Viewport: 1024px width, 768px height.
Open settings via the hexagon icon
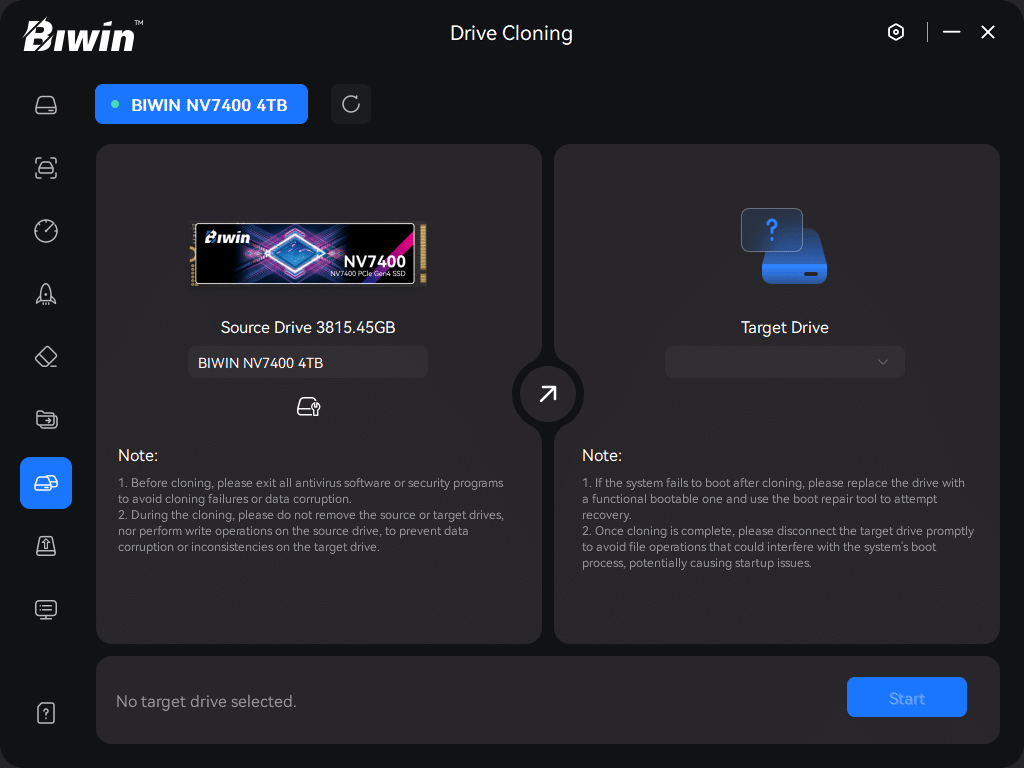pyautogui.click(x=896, y=32)
